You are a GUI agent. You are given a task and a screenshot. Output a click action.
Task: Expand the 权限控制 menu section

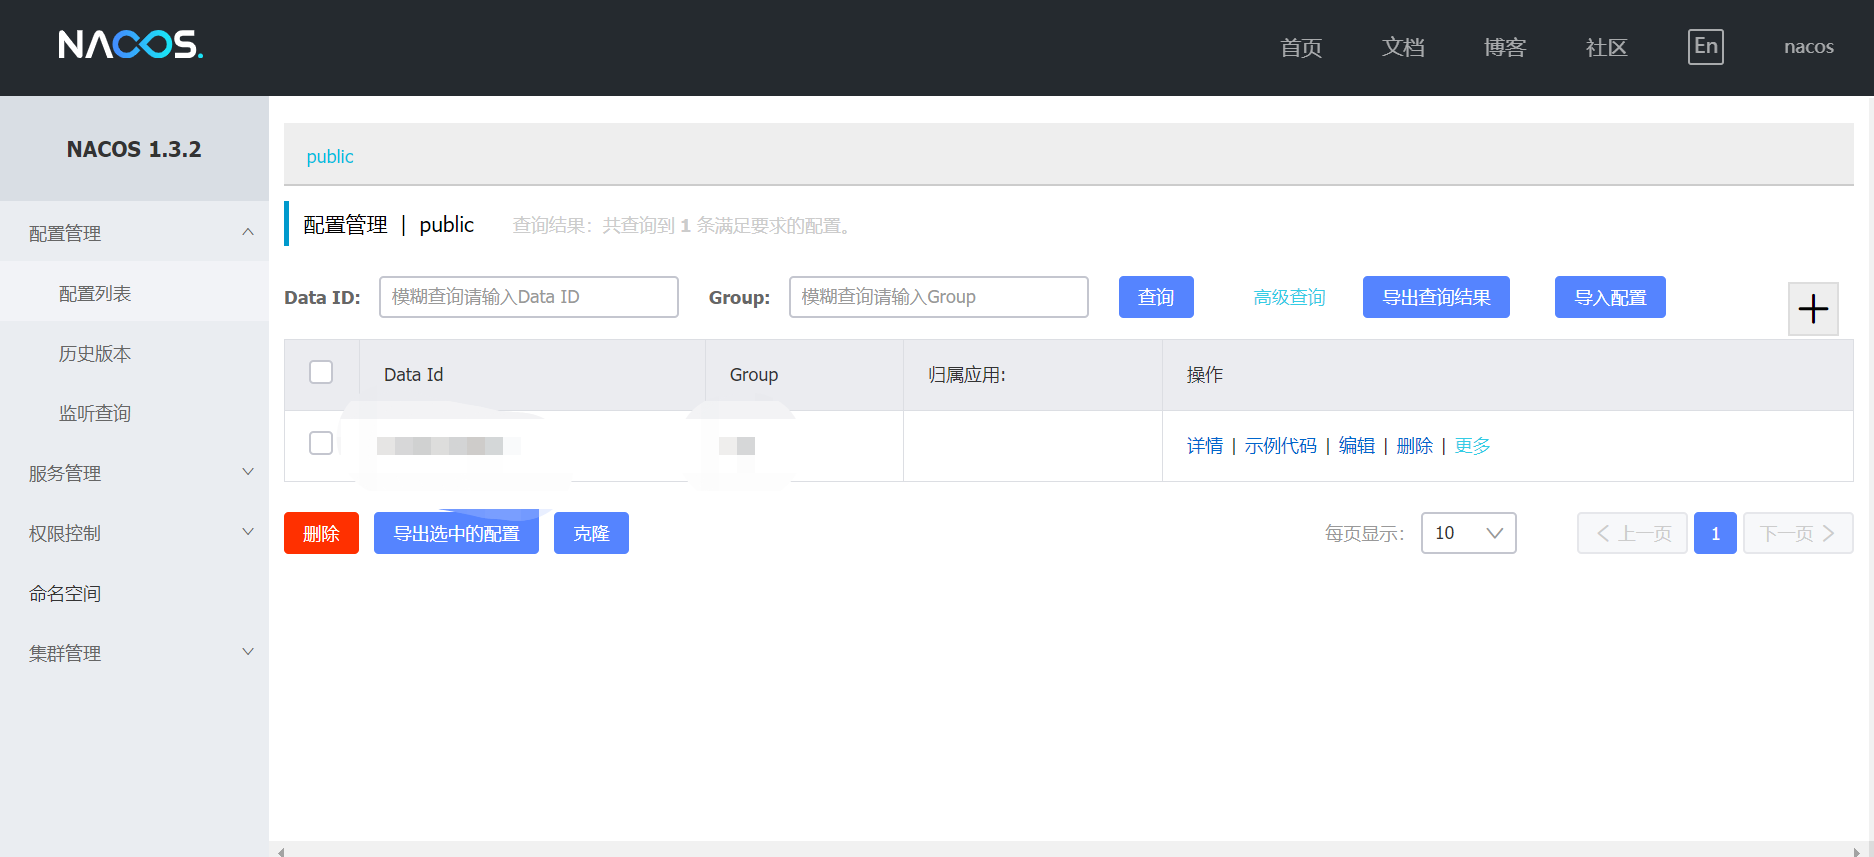pyautogui.click(x=134, y=533)
